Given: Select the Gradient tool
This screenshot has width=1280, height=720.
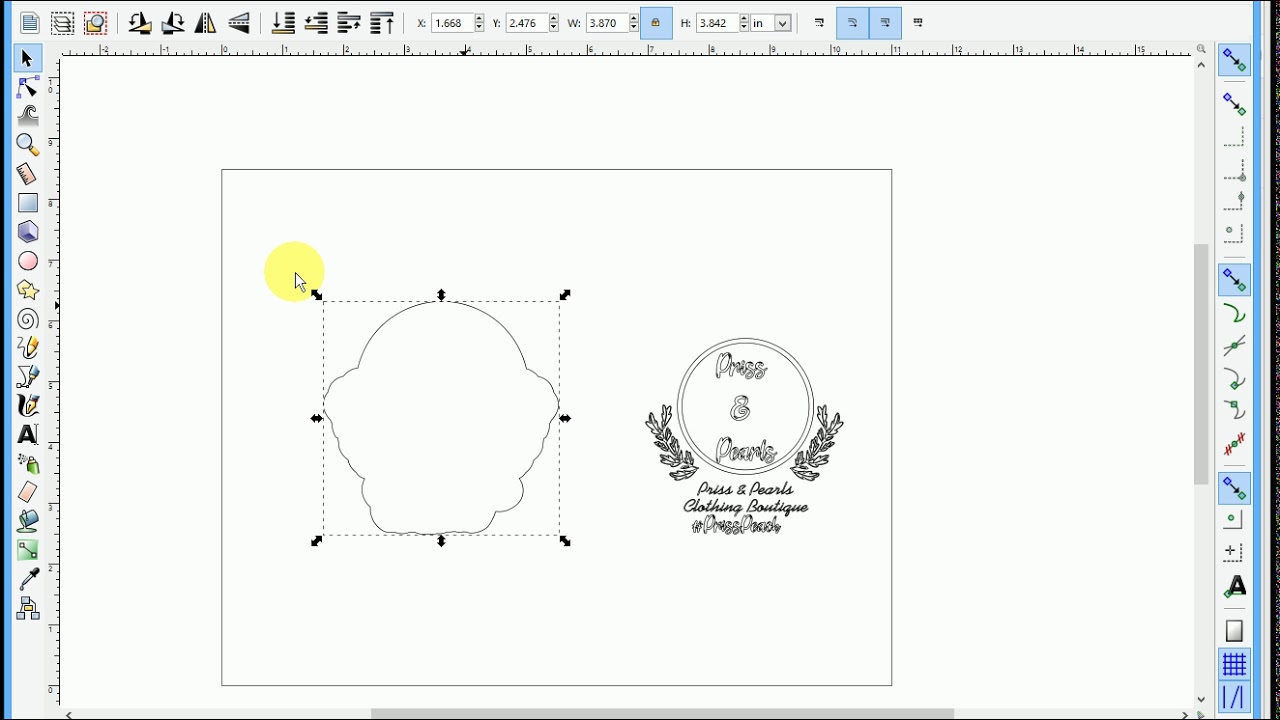Looking at the screenshot, I should click(28, 550).
